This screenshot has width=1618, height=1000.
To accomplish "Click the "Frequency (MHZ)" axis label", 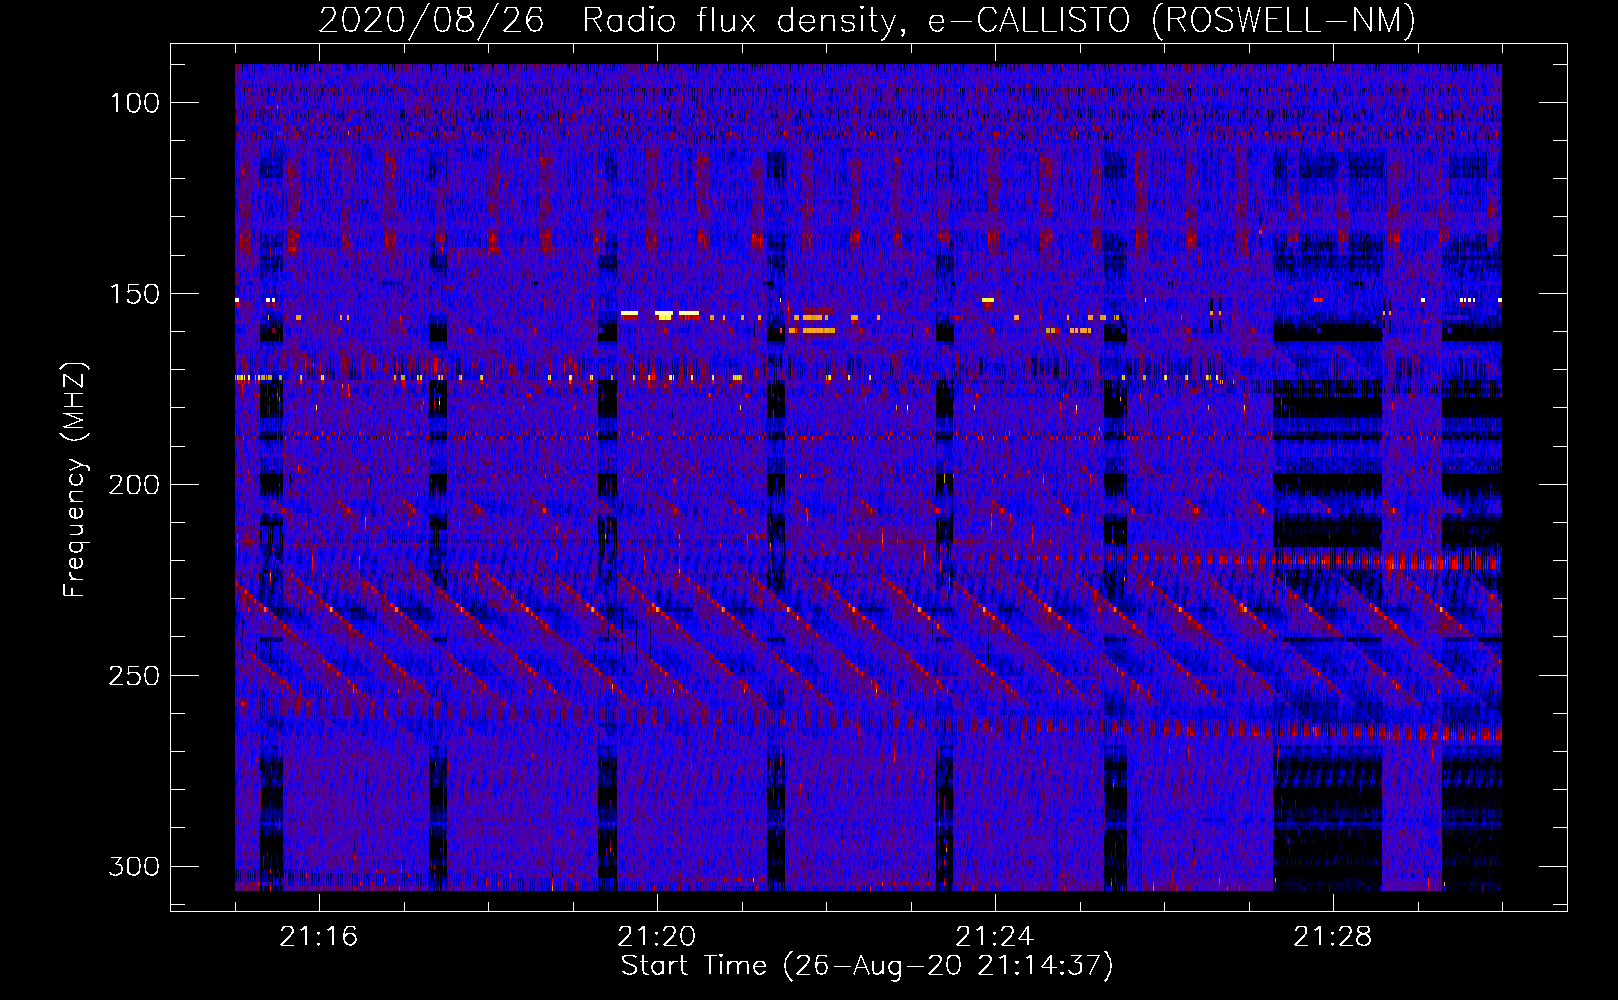I will [x=75, y=479].
